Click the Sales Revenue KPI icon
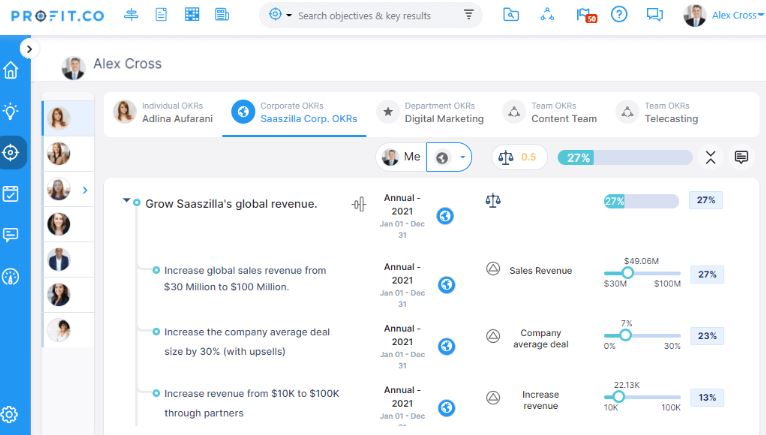The image size is (766, 435). pyautogui.click(x=493, y=268)
